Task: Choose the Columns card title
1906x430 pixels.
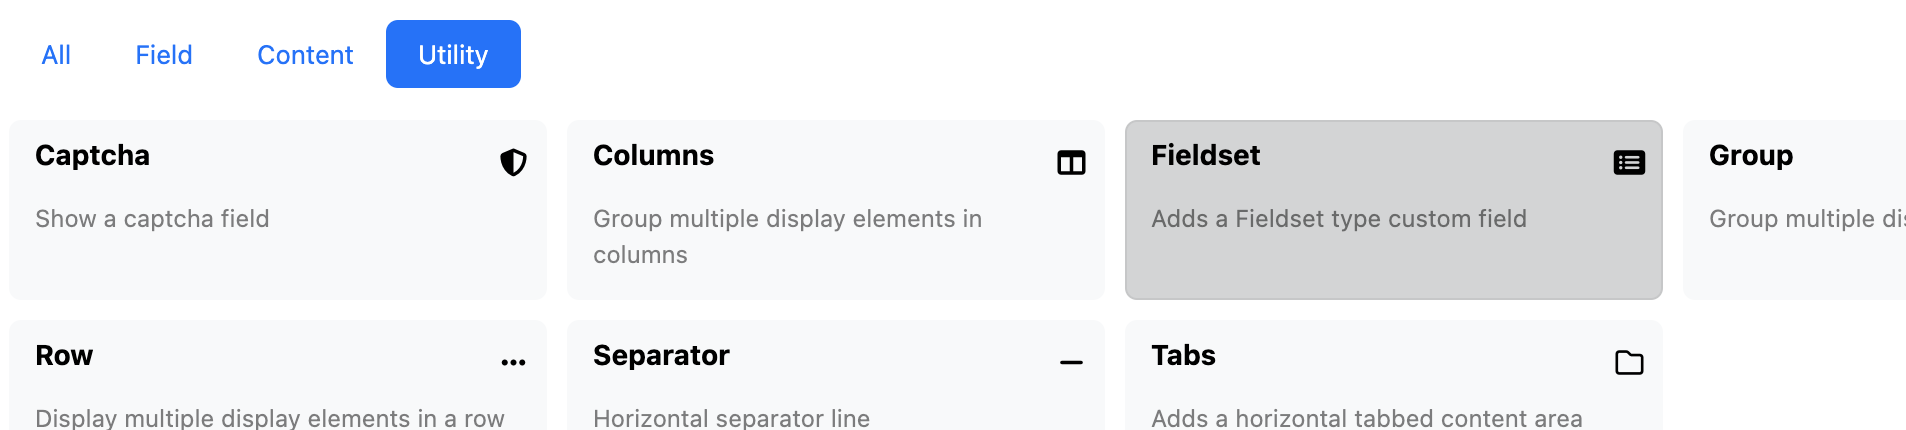Action: (653, 156)
